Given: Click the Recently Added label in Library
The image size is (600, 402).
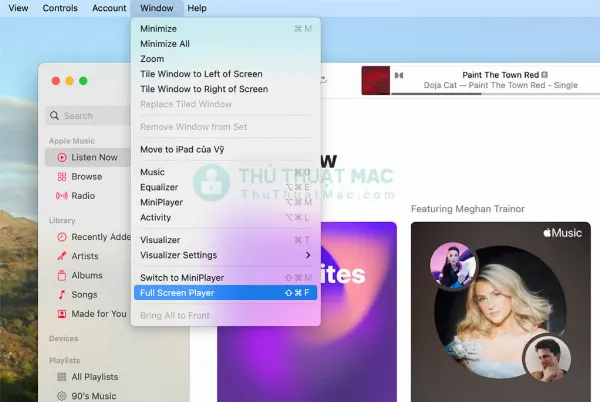Looking at the screenshot, I should pos(101,237).
